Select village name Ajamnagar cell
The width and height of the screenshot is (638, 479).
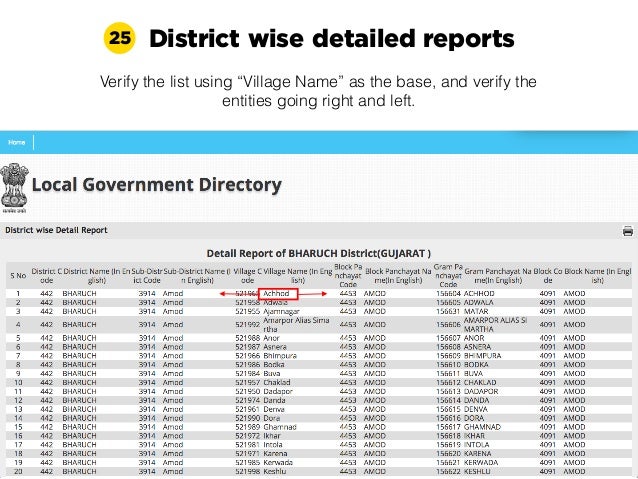[281, 311]
